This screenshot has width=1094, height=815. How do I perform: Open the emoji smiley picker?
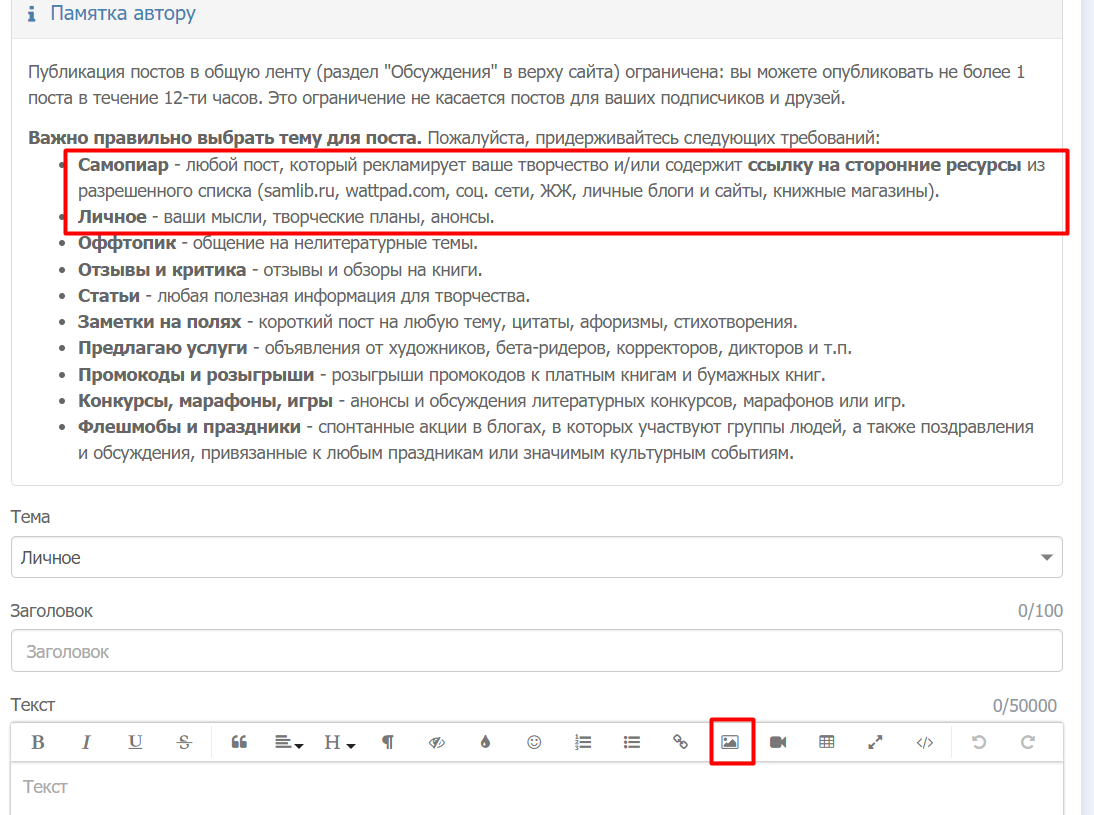[534, 742]
